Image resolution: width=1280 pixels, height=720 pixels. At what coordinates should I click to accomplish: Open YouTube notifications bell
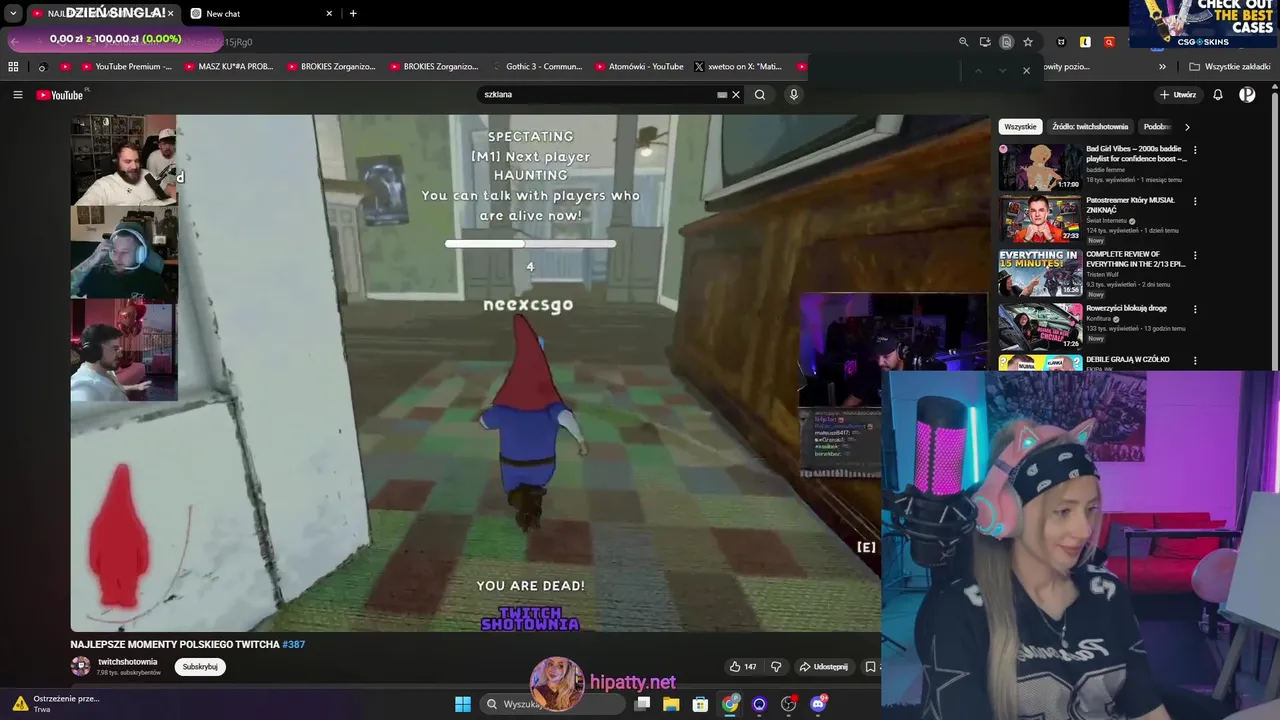[x=1218, y=95]
